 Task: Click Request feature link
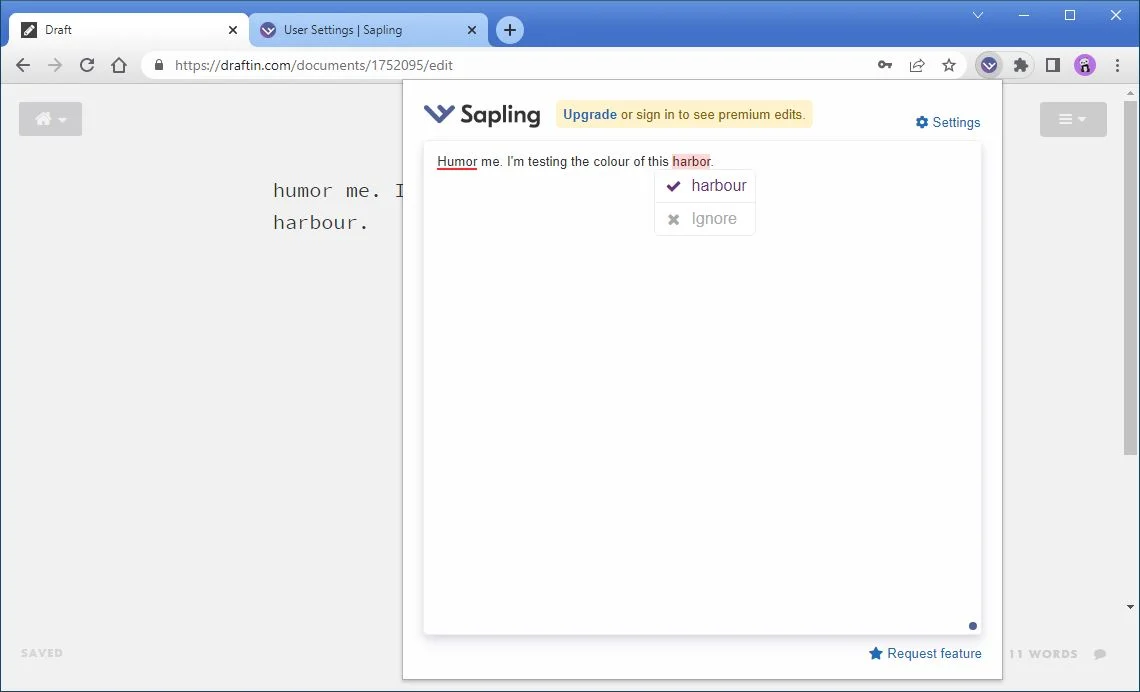926,653
